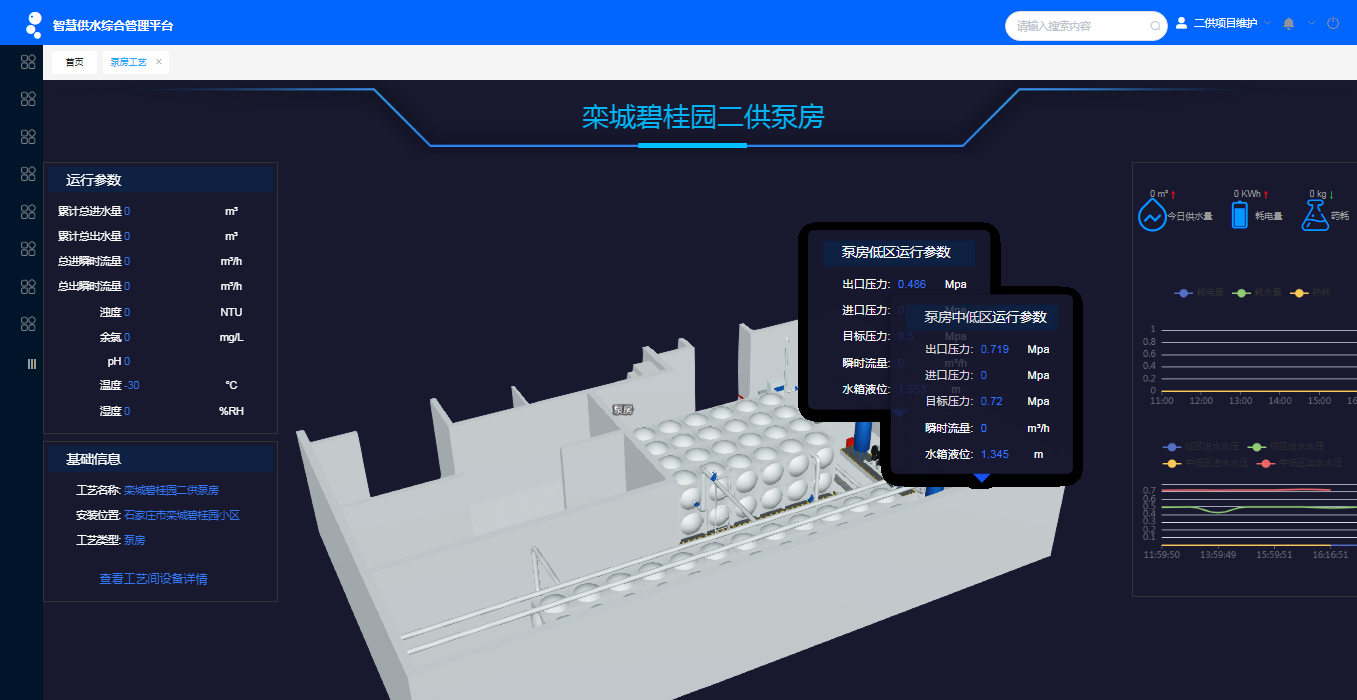
Task: Click the magnifier icon in the search box
Action: 1155,26
